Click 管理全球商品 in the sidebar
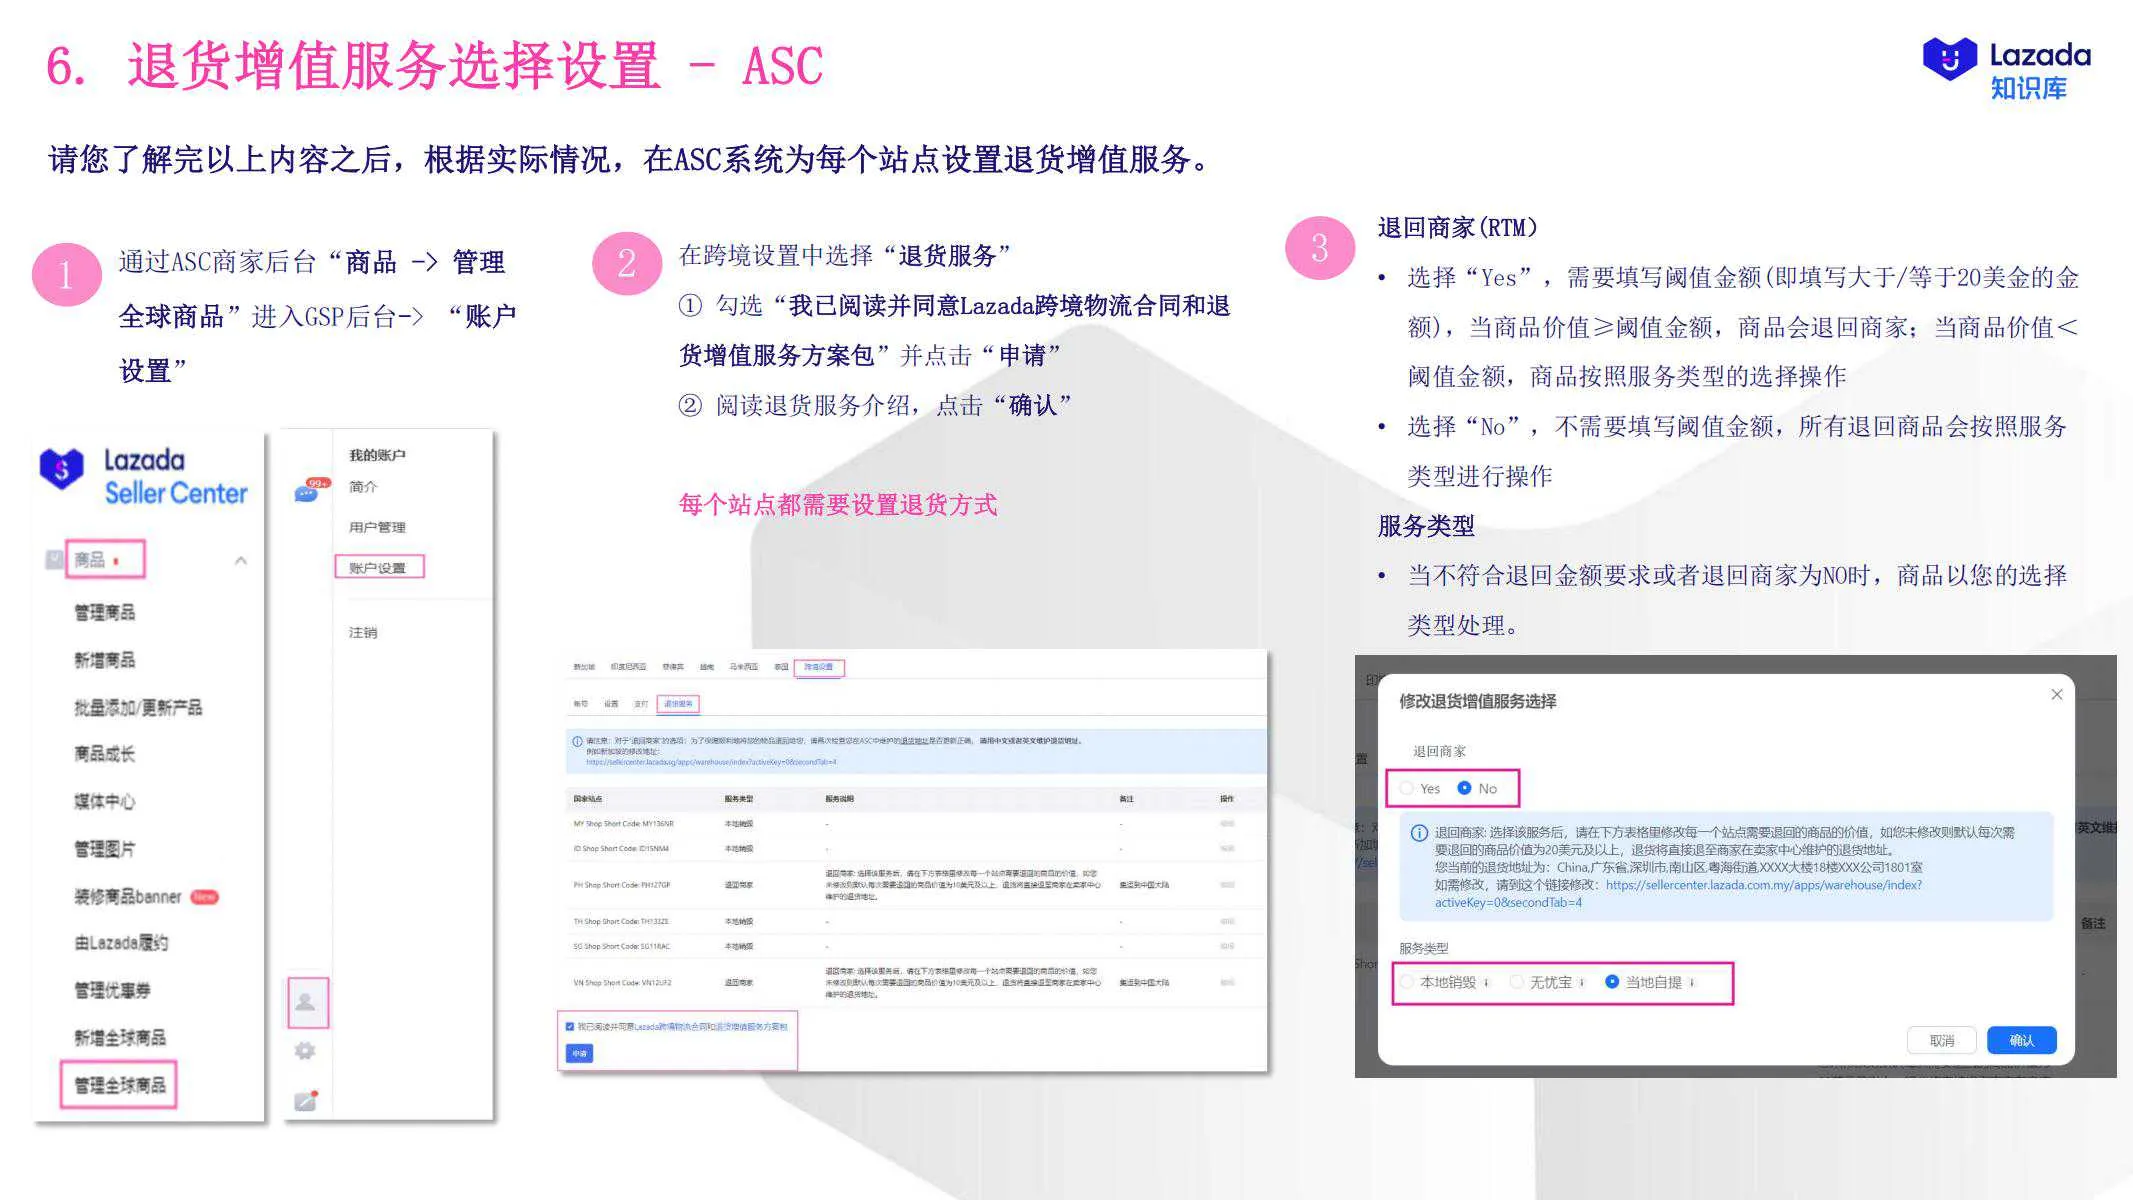Screen dimensions: 2133x1200 119,1085
